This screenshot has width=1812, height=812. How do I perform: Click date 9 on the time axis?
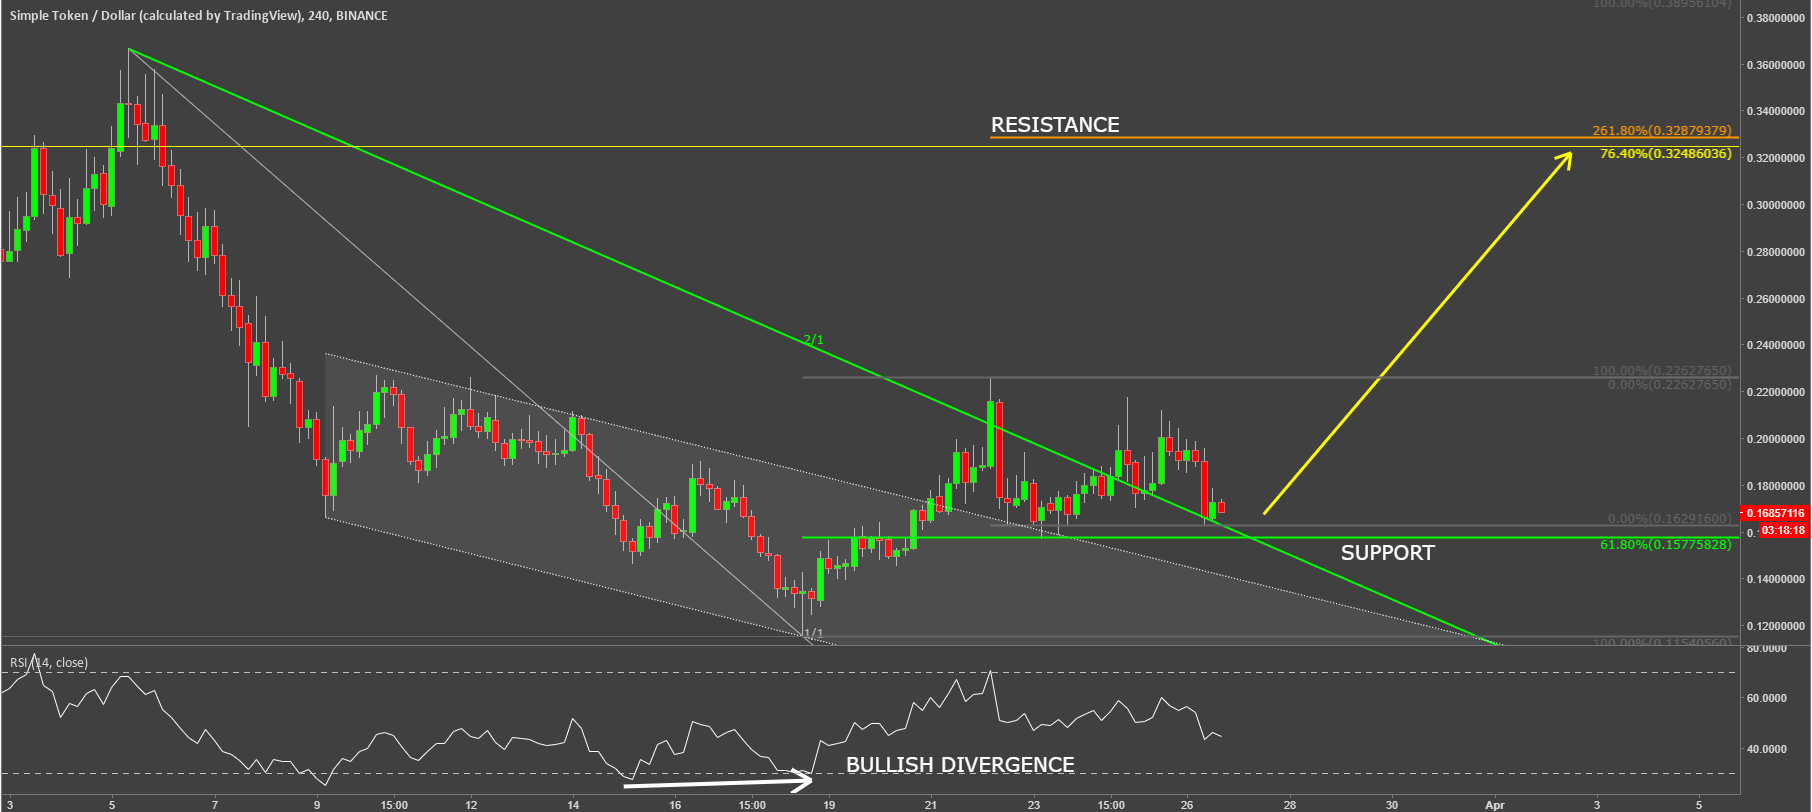[x=316, y=804]
